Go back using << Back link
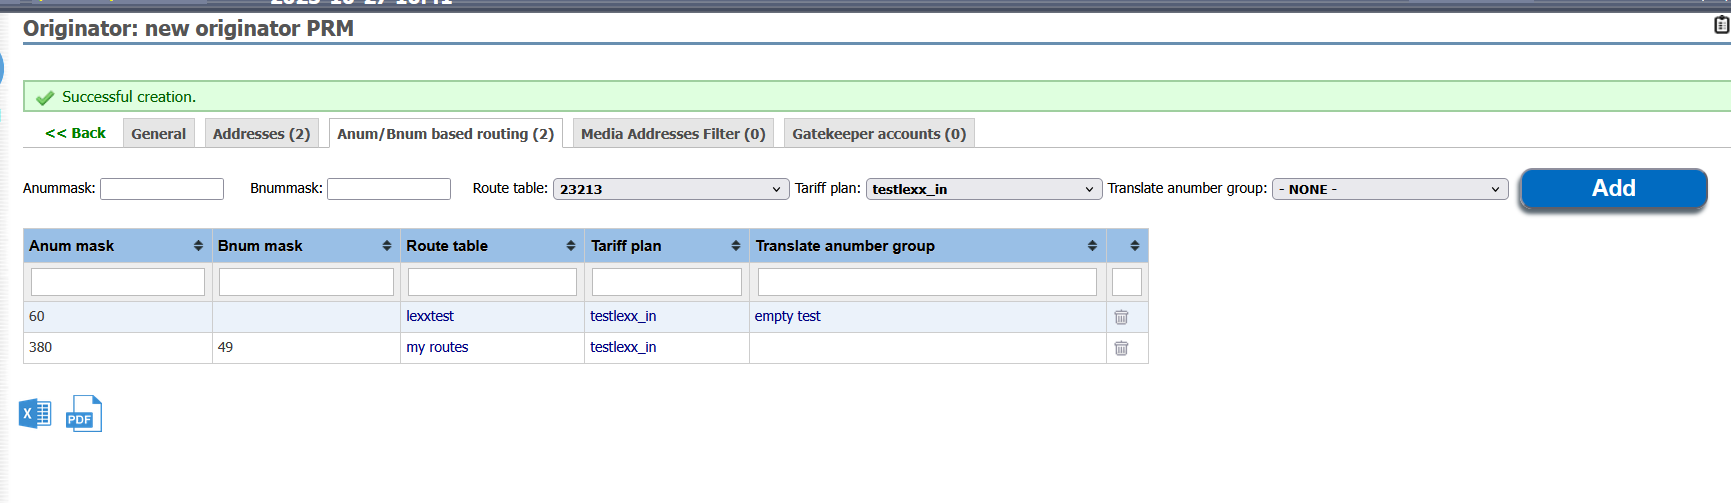The height and width of the screenshot is (503, 1731). pos(75,133)
